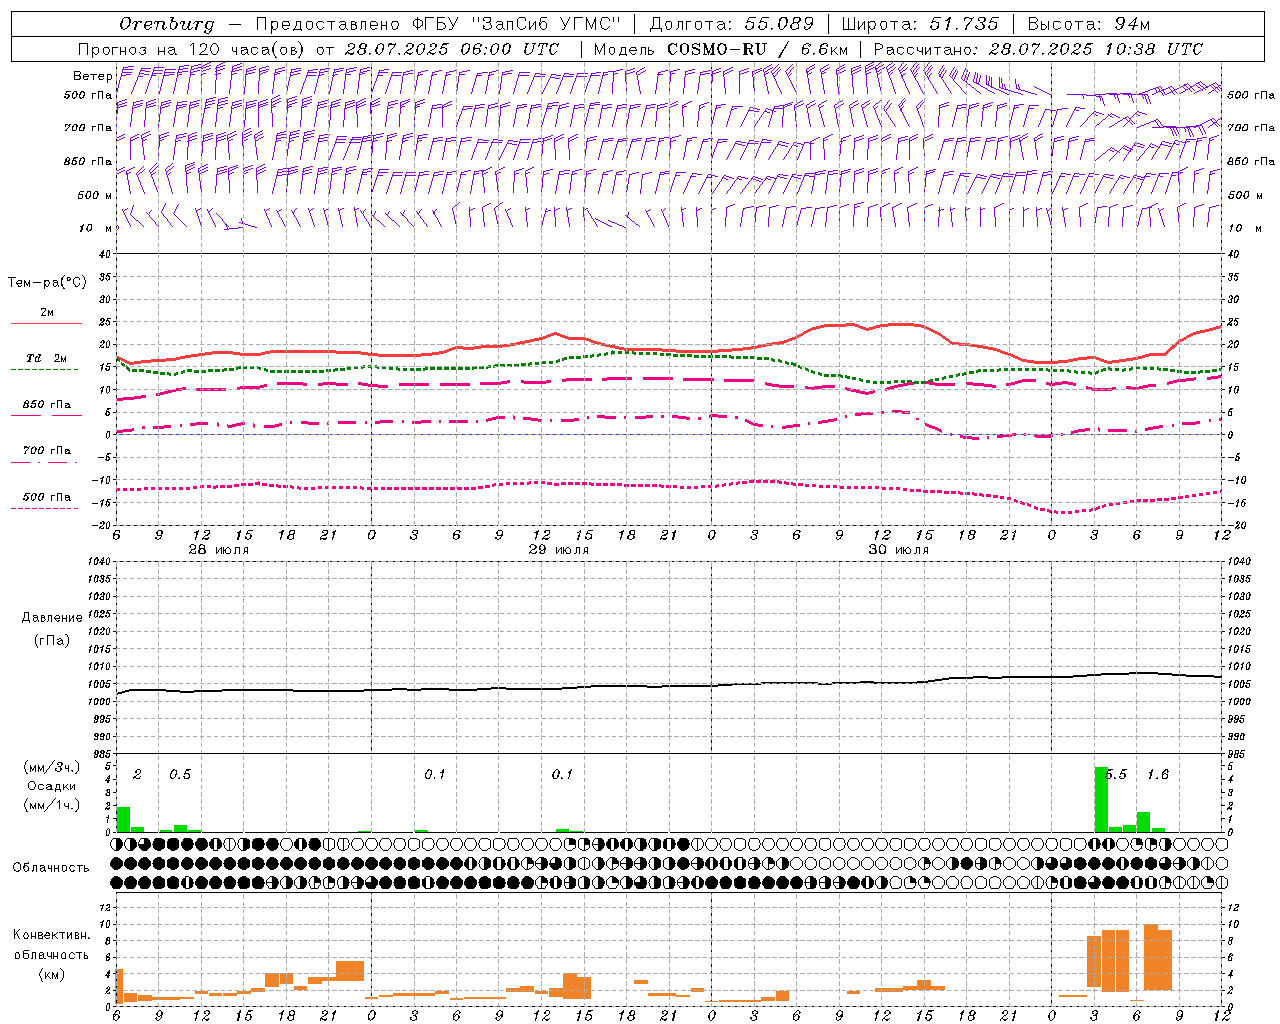
Task: Click the (мм/1ч.) precipitation unit label
Action: click(x=51, y=804)
